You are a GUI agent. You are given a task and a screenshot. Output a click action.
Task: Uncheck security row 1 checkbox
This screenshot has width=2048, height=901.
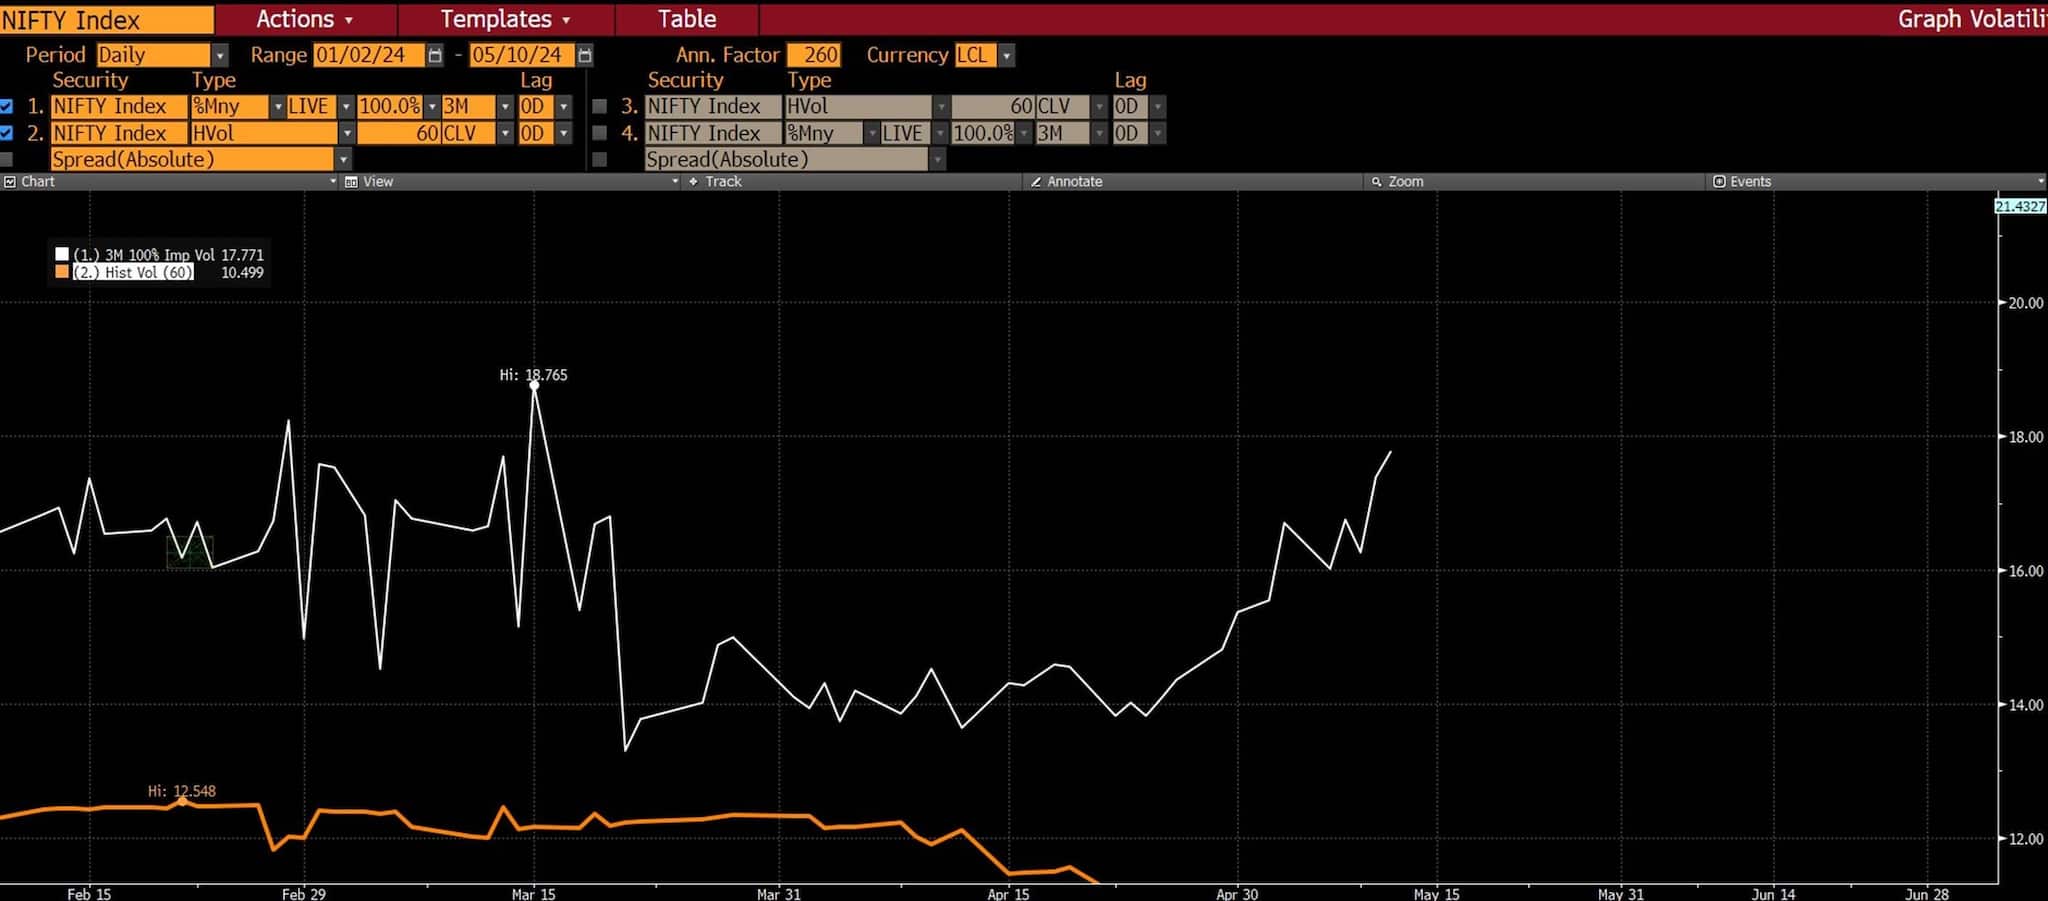pyautogui.click(x=7, y=106)
